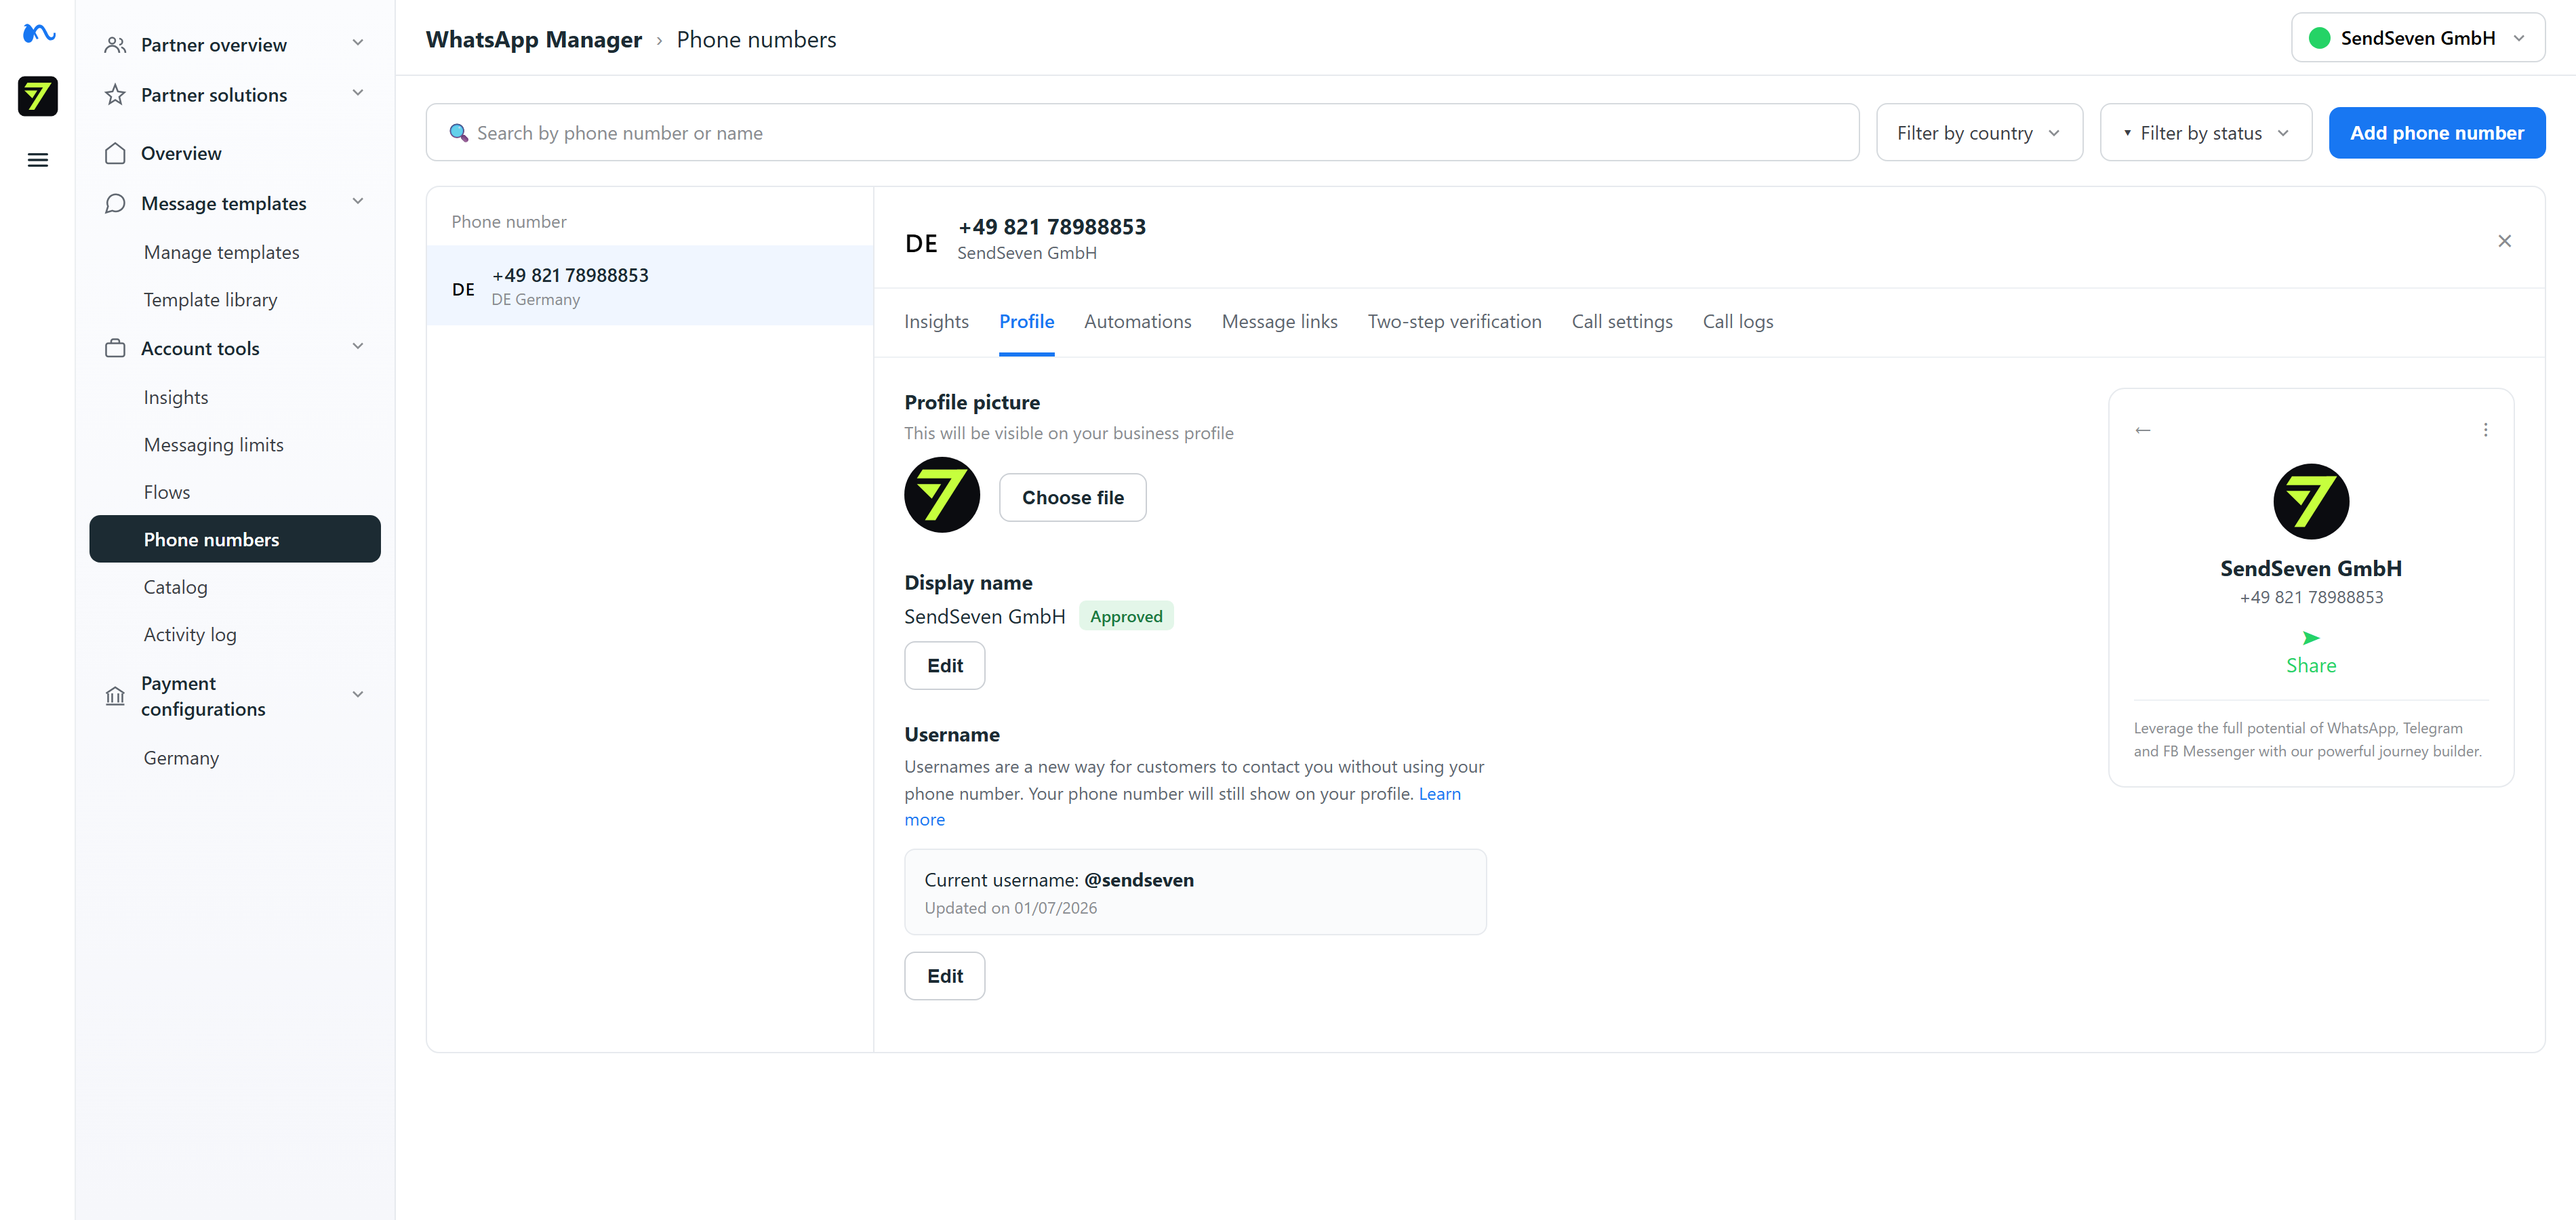Open Messaging limits in sidebar
Screen dimensions: 2576x1220
[x=213, y=444]
